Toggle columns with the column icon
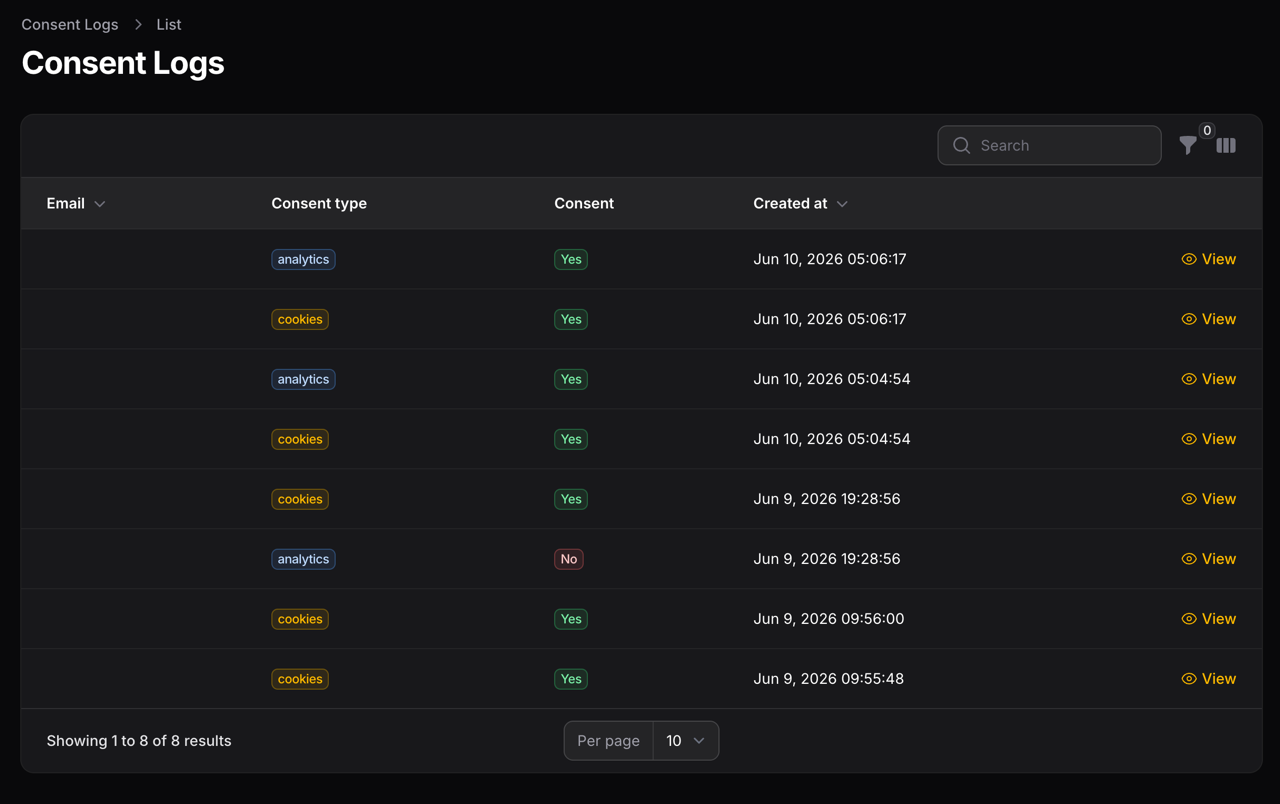The height and width of the screenshot is (804, 1280). pos(1226,146)
